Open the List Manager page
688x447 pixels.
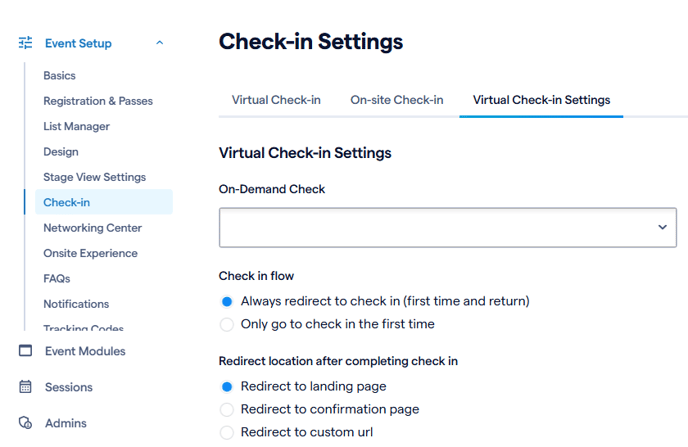point(76,126)
